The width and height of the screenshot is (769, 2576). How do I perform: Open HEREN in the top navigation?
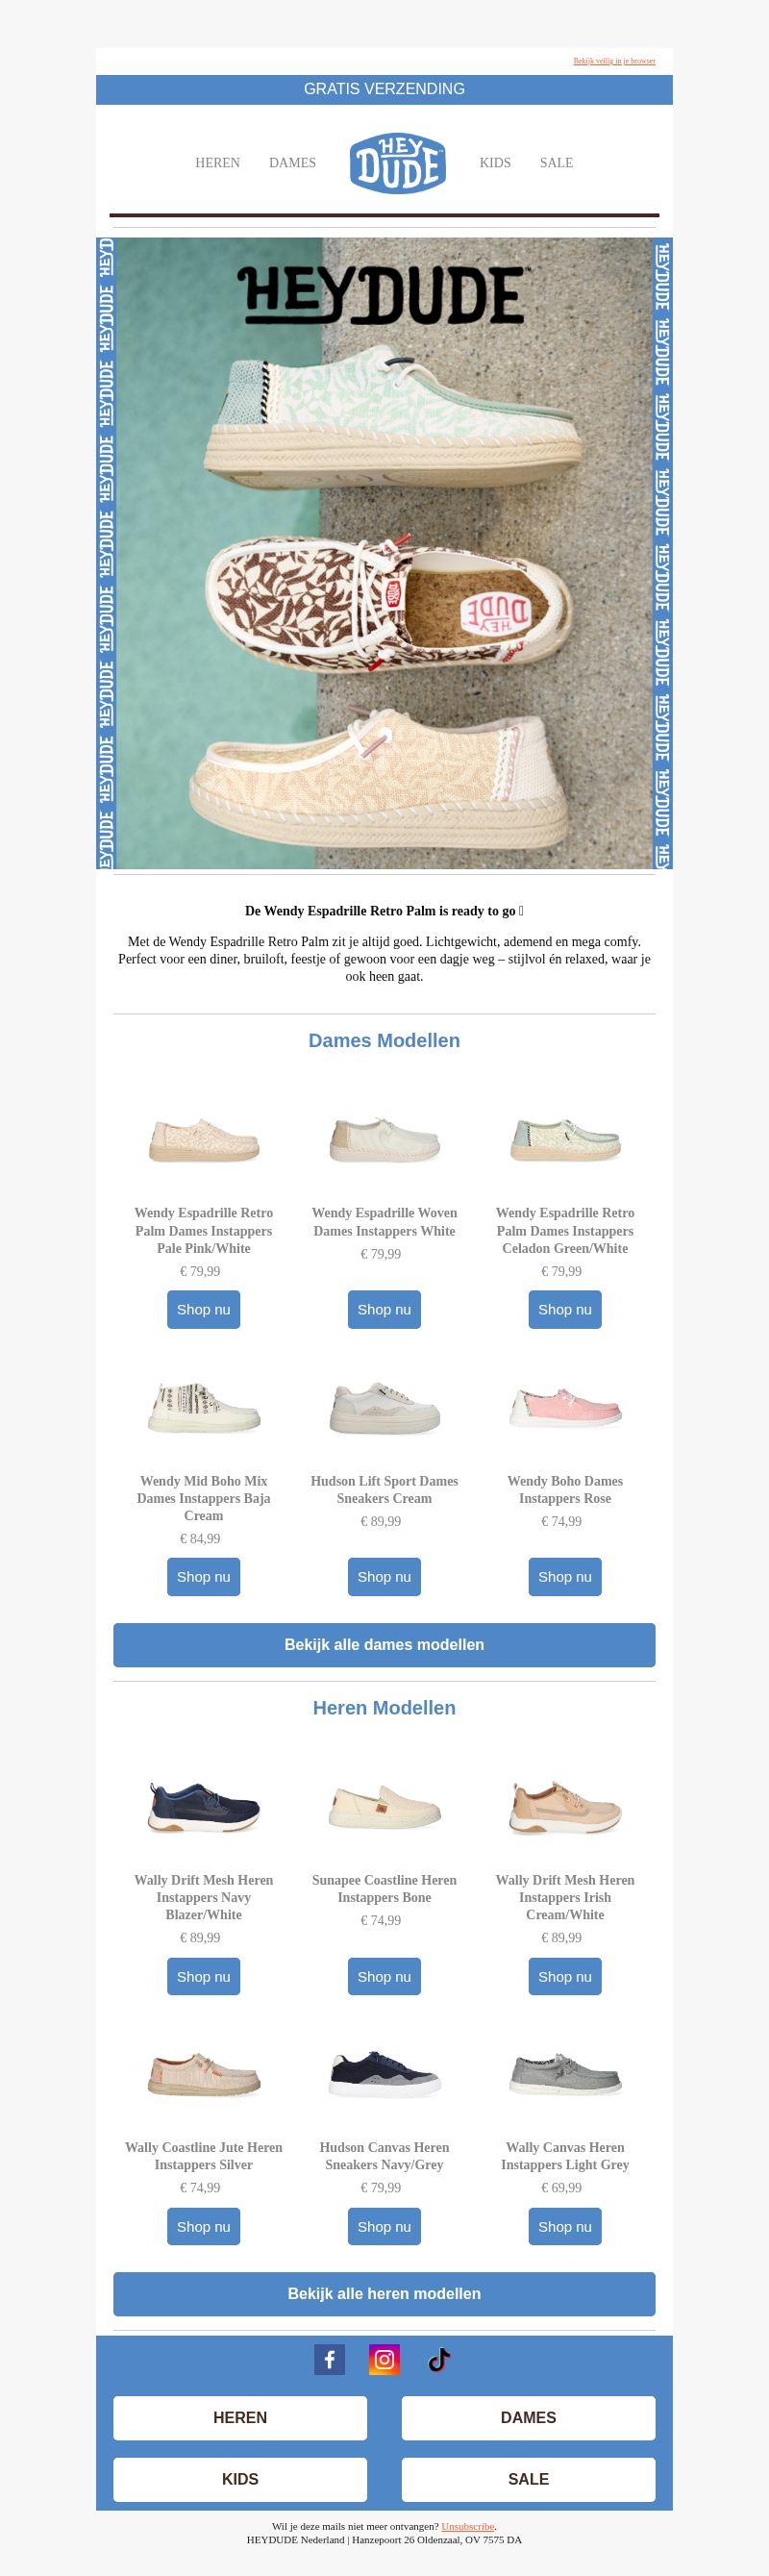[217, 163]
